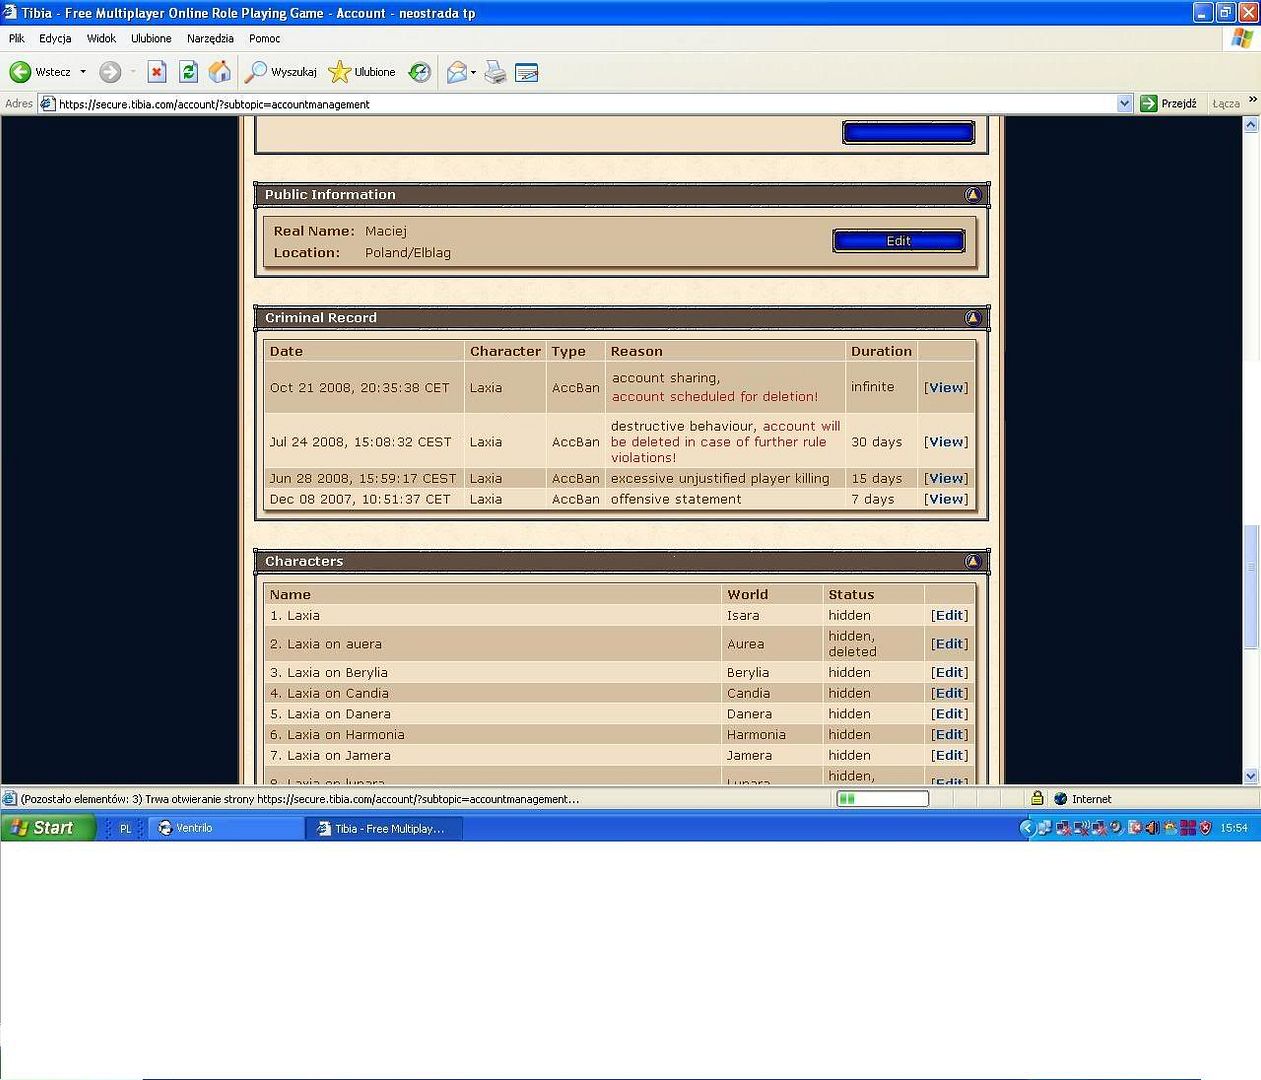Click the Real Name value Maciej
Screen dimensions: 1261x1080
tap(386, 231)
